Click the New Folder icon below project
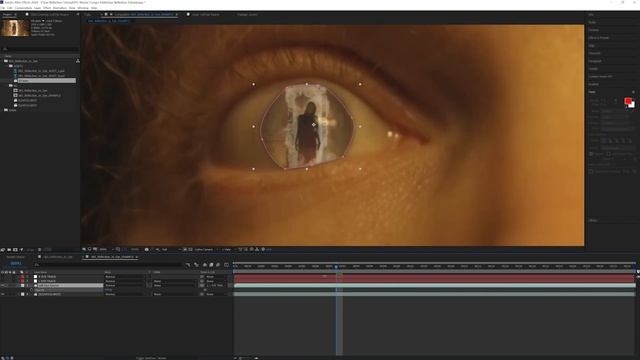 click(9, 250)
